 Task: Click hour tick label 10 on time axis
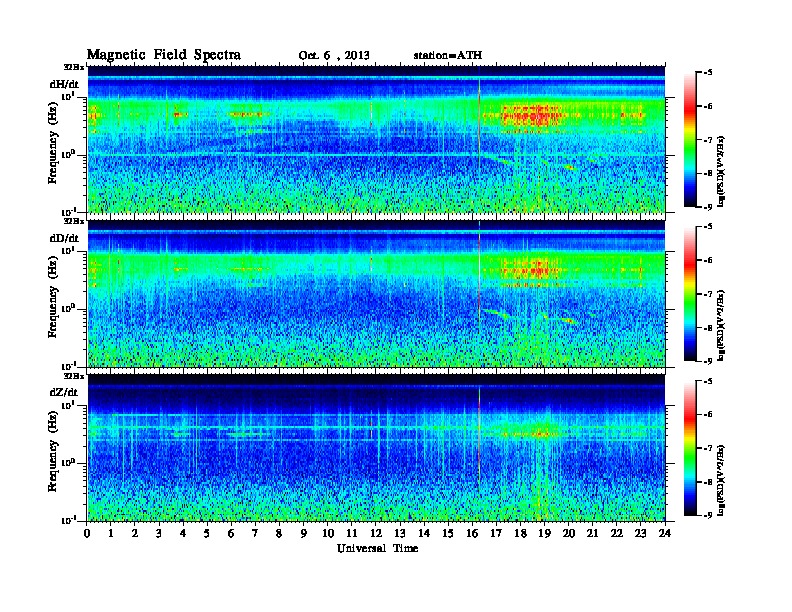click(x=328, y=533)
